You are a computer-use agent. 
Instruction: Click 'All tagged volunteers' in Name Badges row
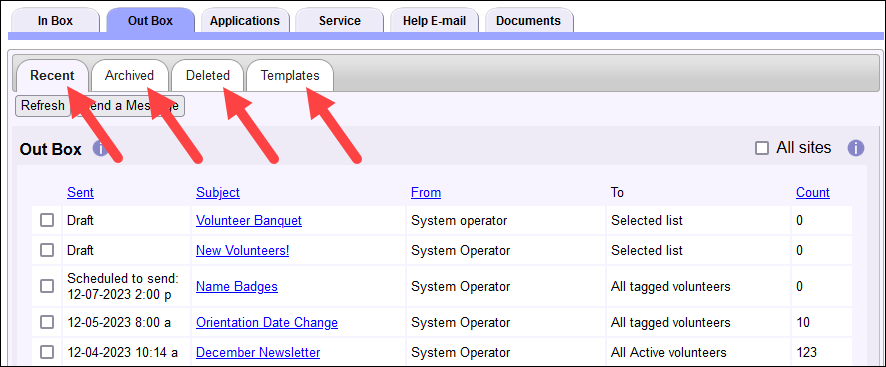click(x=670, y=287)
